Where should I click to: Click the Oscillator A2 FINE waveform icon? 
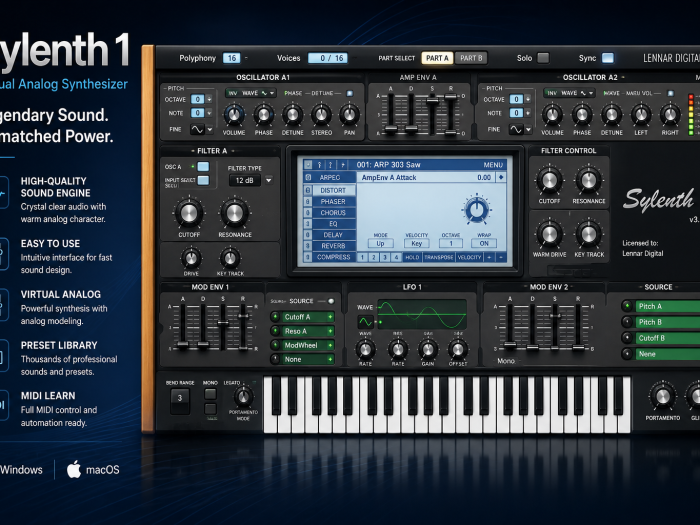pos(516,129)
